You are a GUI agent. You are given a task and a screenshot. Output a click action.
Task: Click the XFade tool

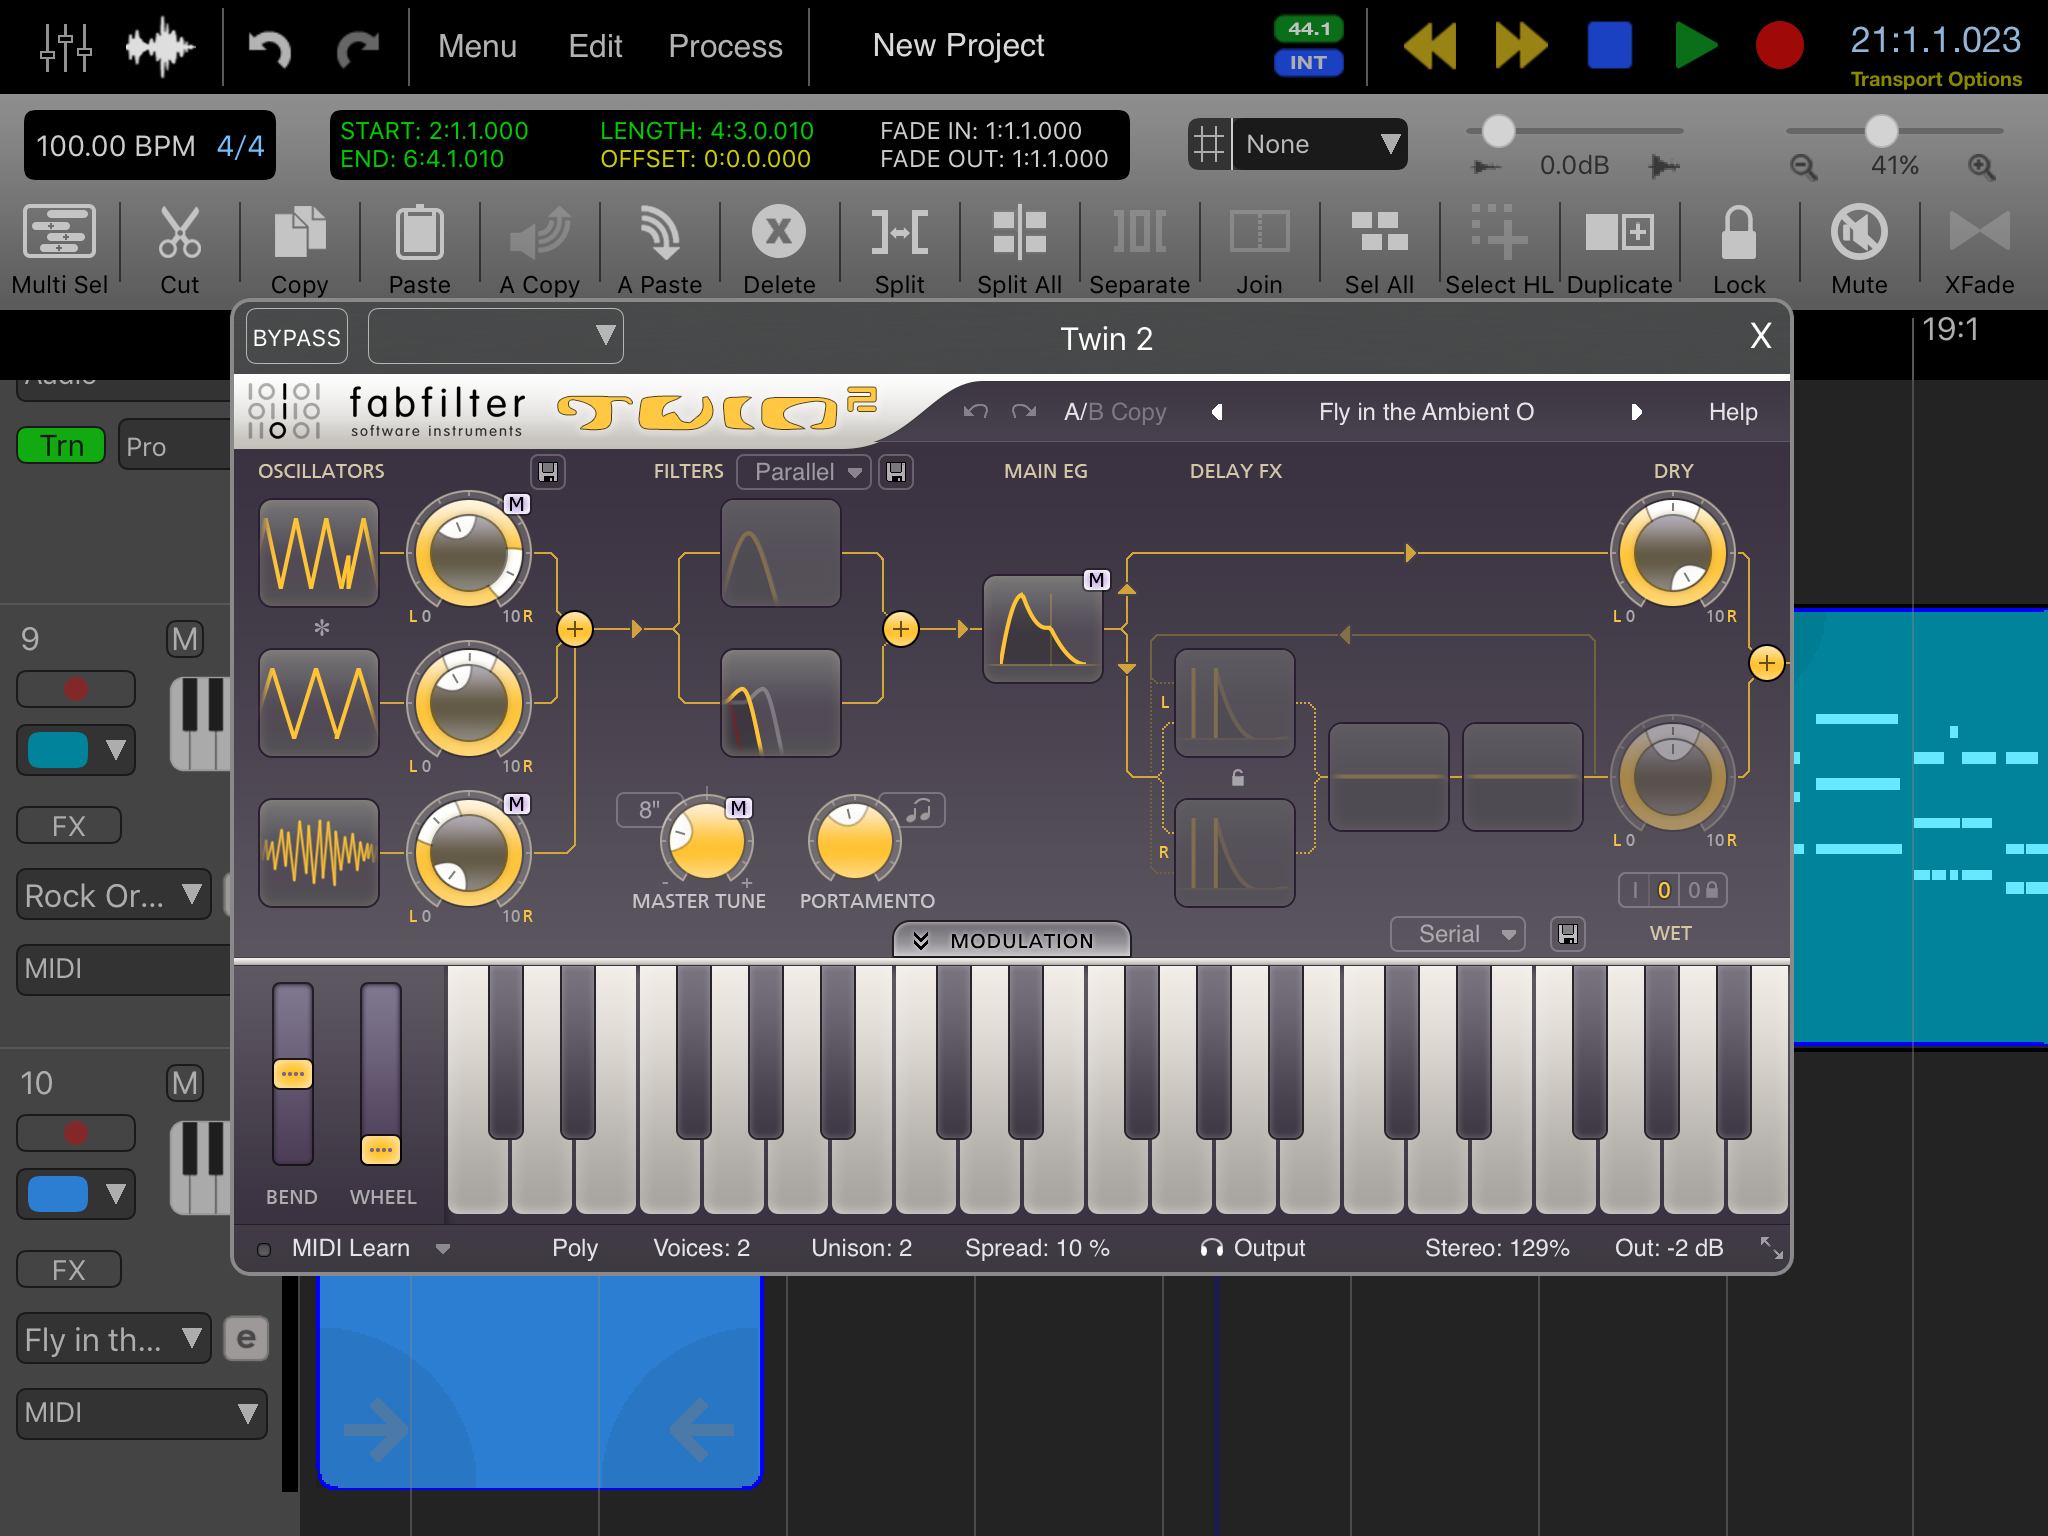(1979, 250)
